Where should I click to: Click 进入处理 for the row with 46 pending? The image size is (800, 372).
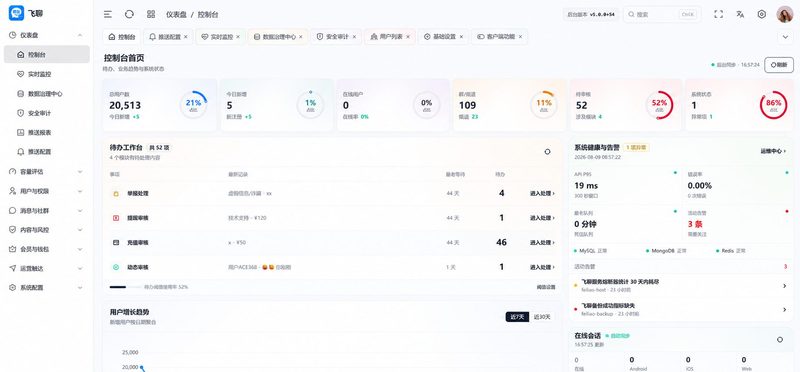(542, 242)
